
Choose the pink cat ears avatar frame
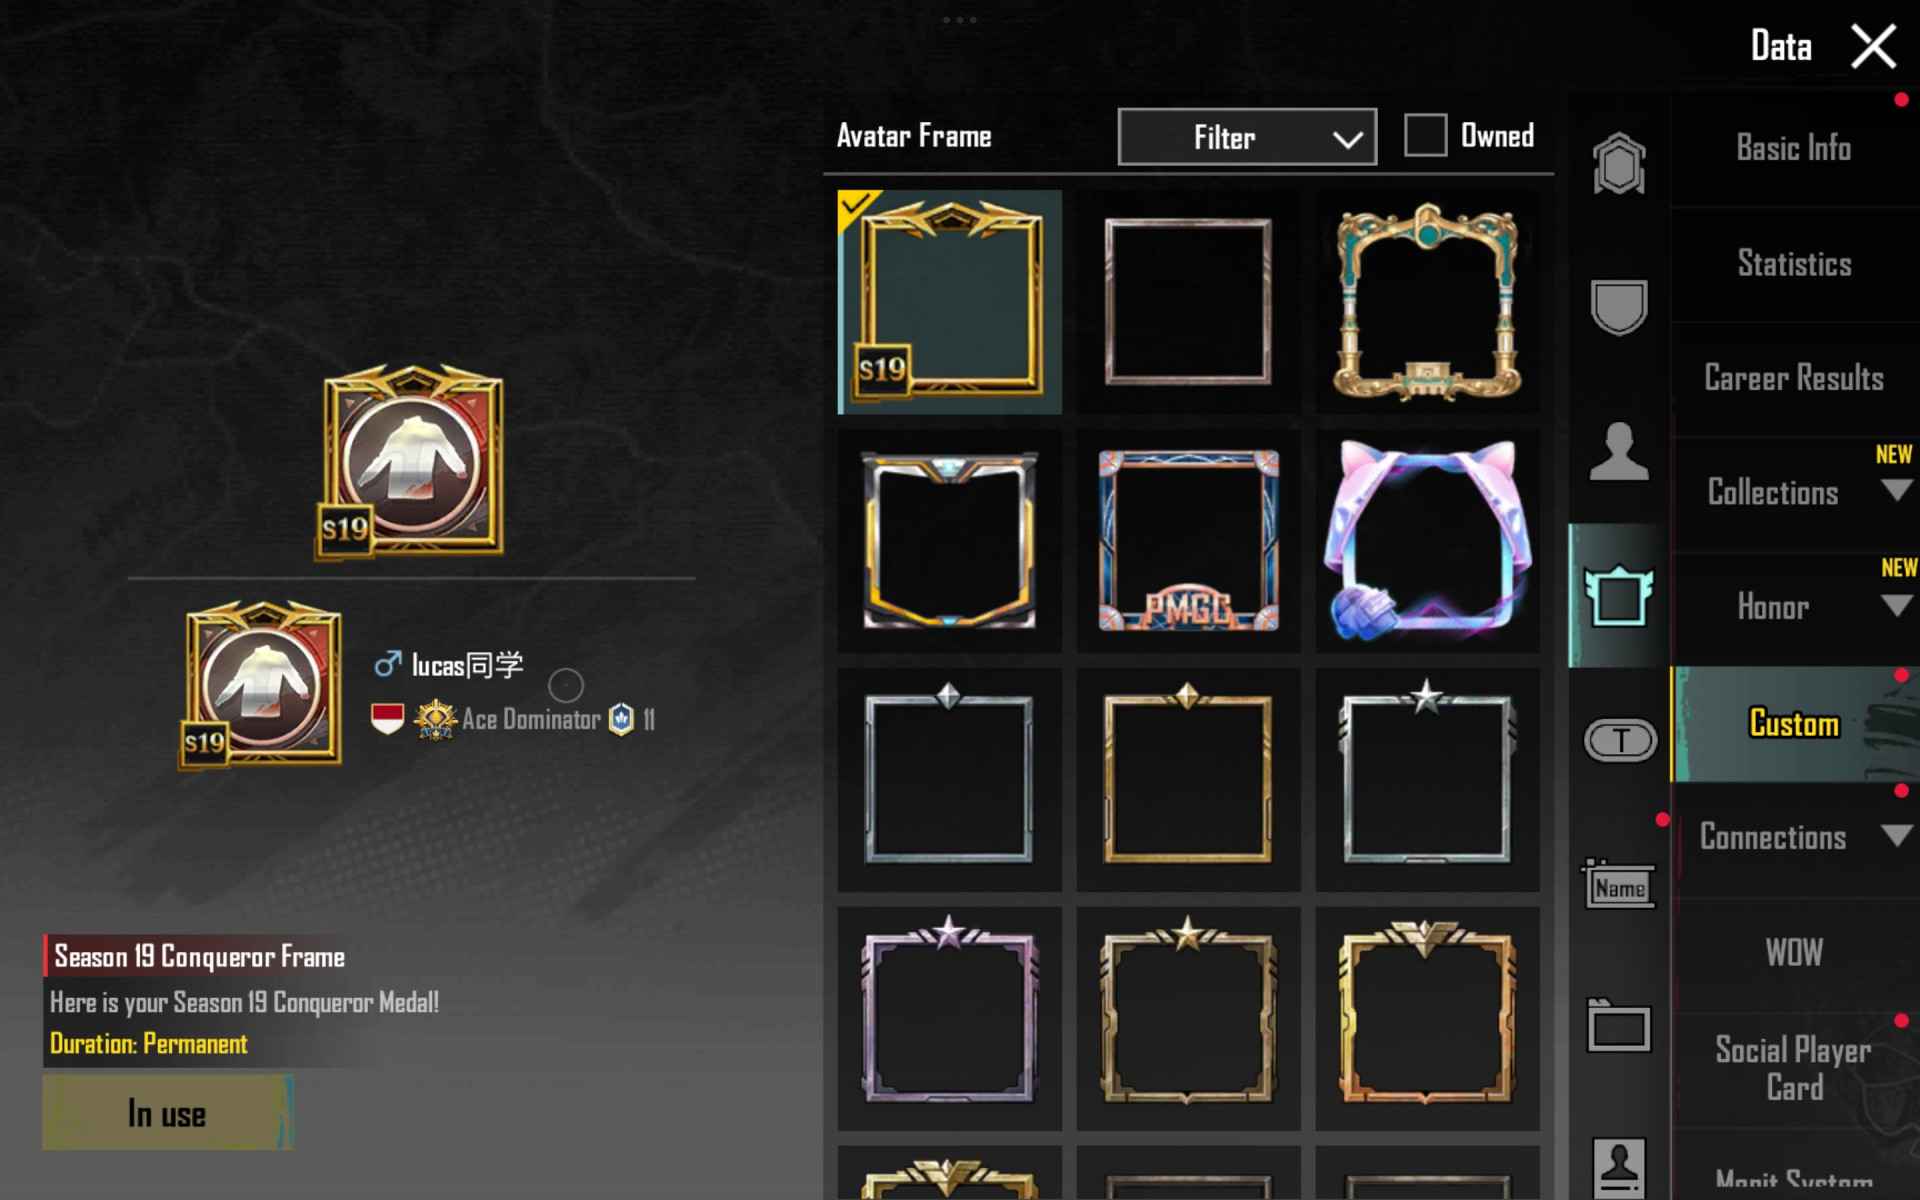coord(1427,541)
